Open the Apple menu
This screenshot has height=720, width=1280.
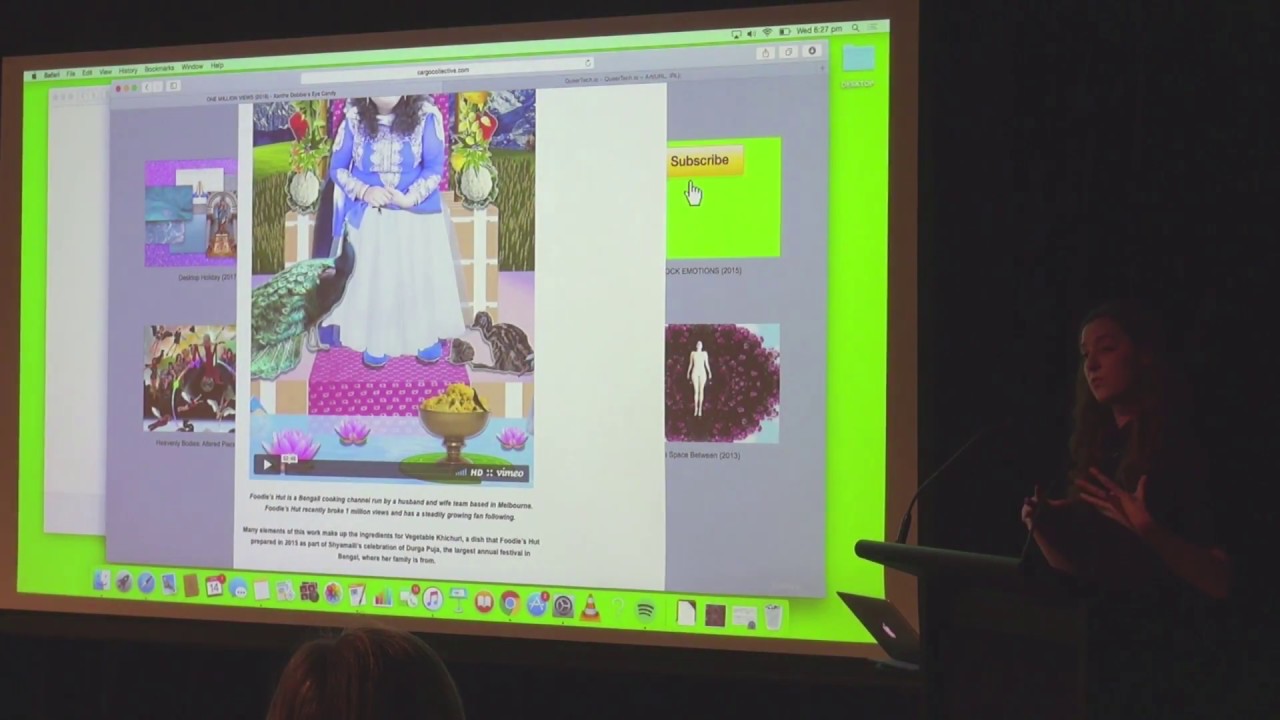[33, 76]
